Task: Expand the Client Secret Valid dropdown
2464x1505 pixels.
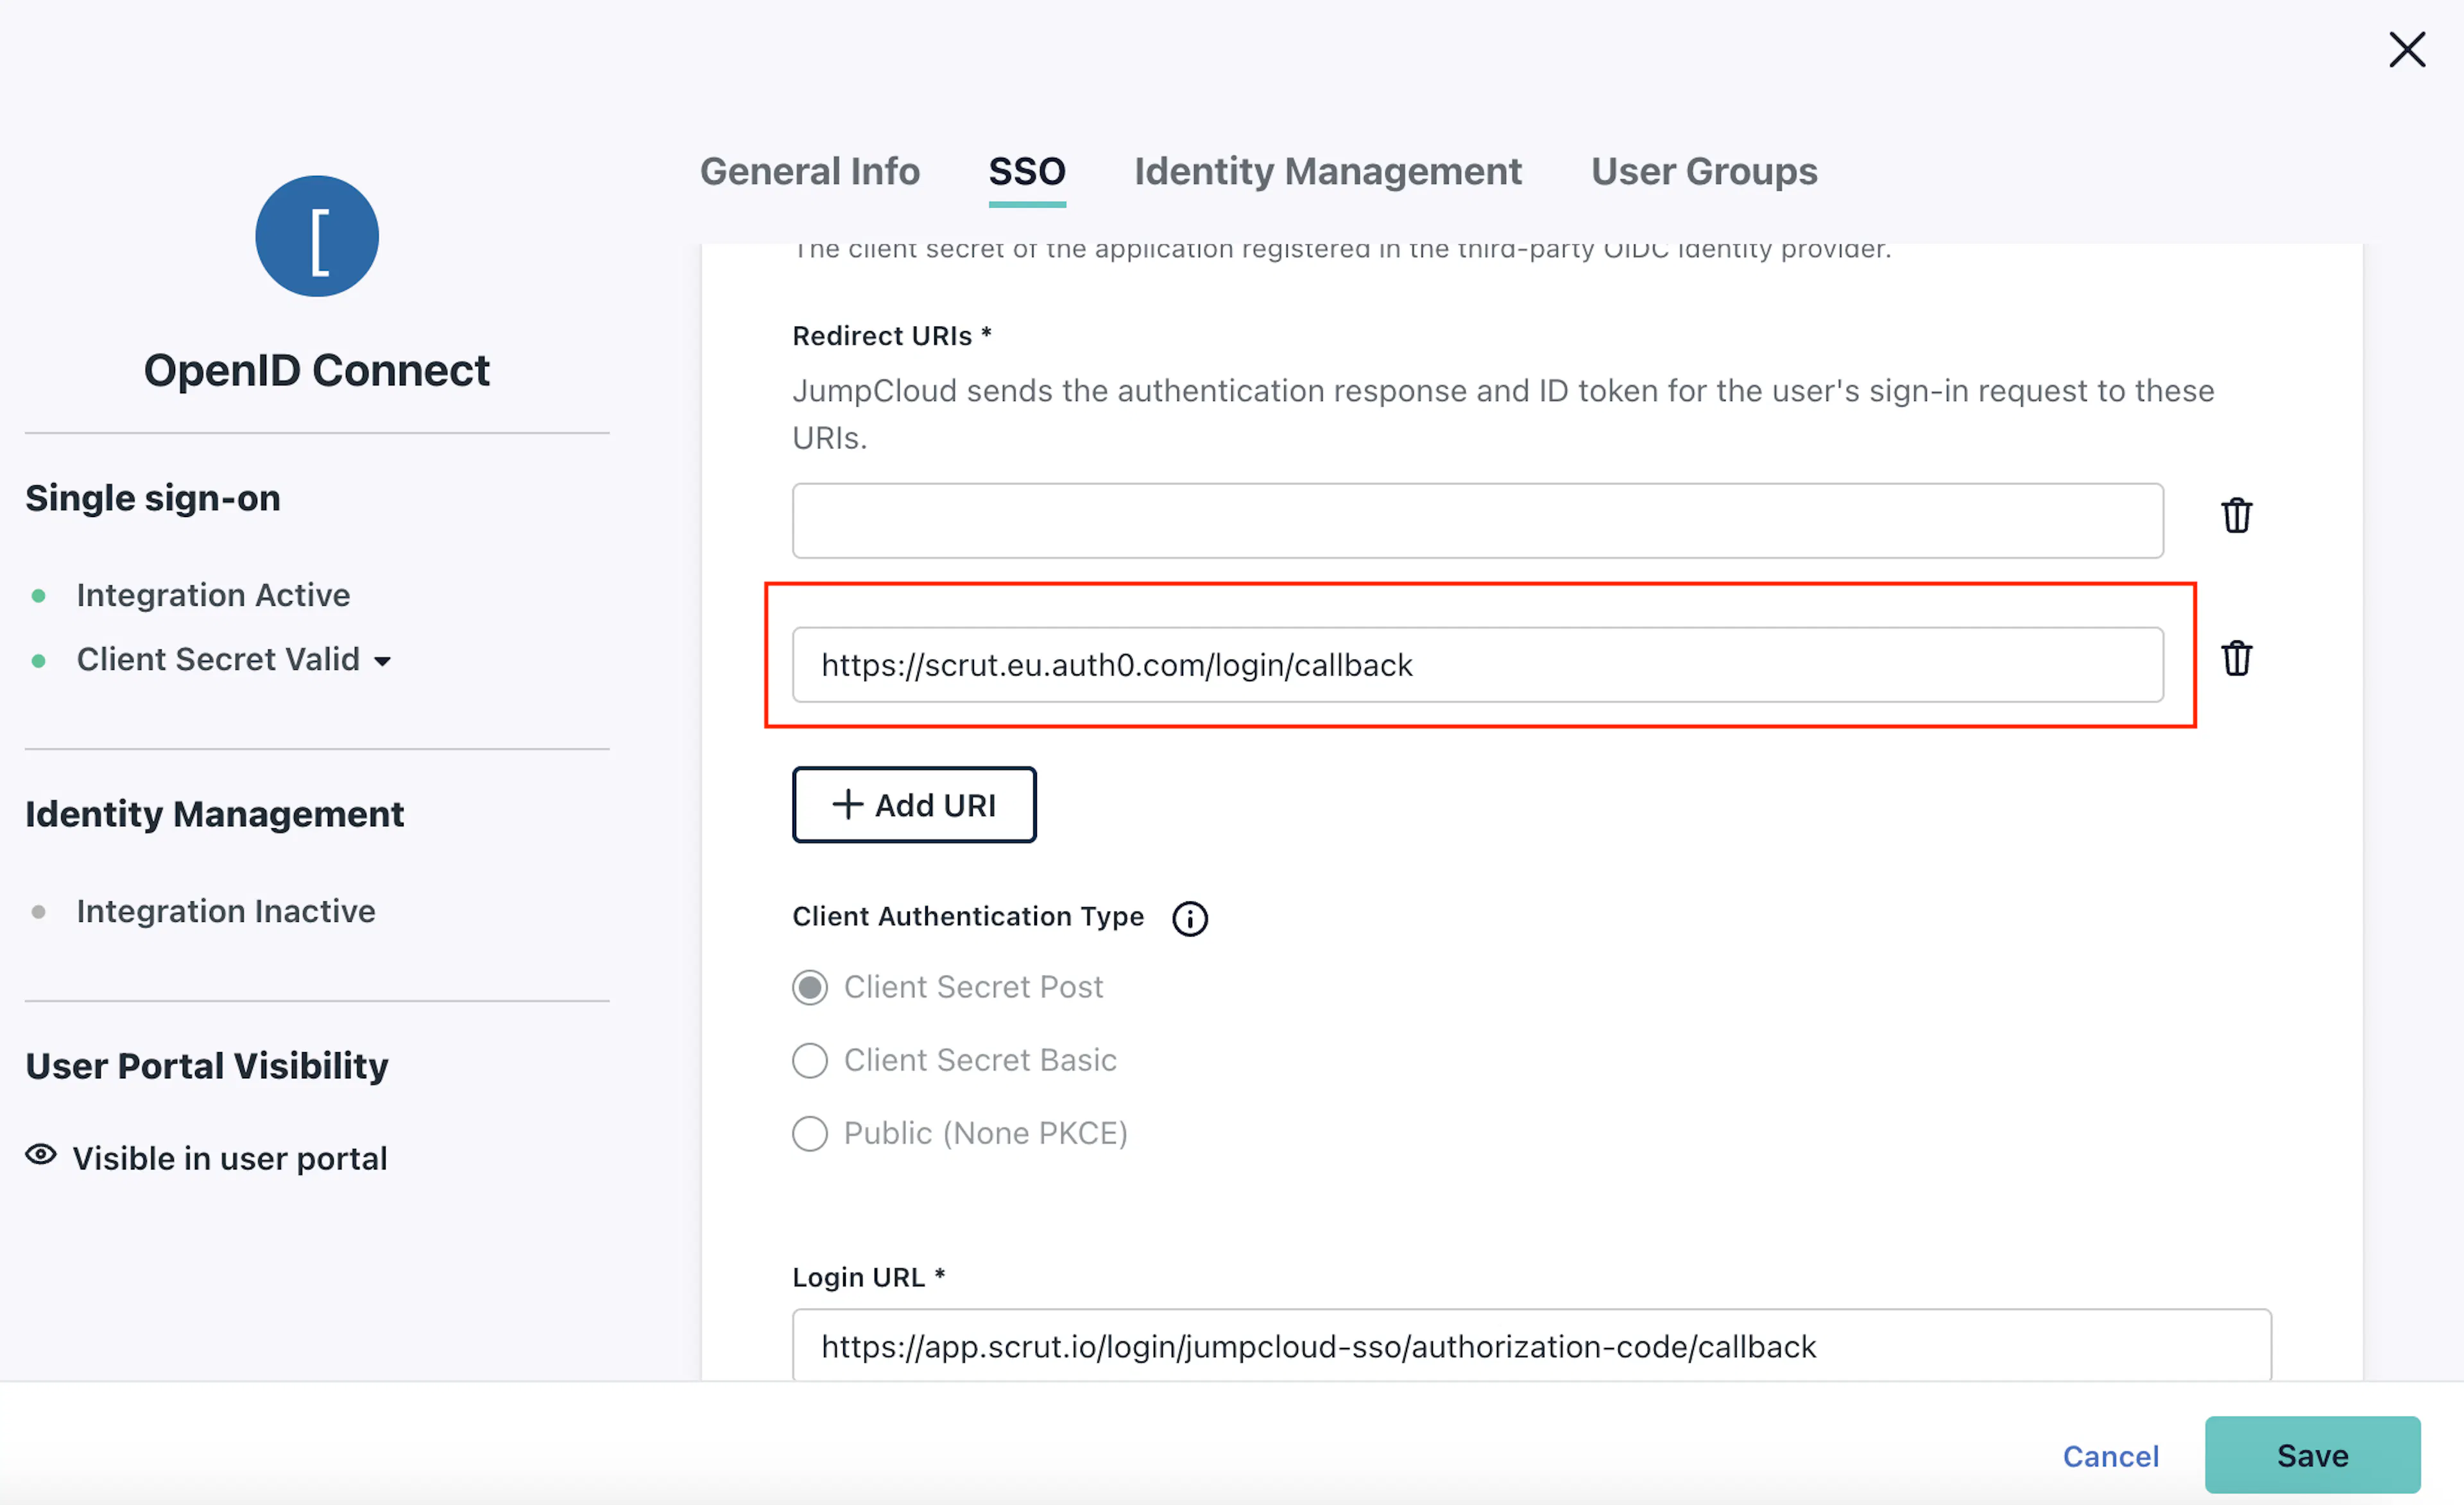Action: [382, 661]
